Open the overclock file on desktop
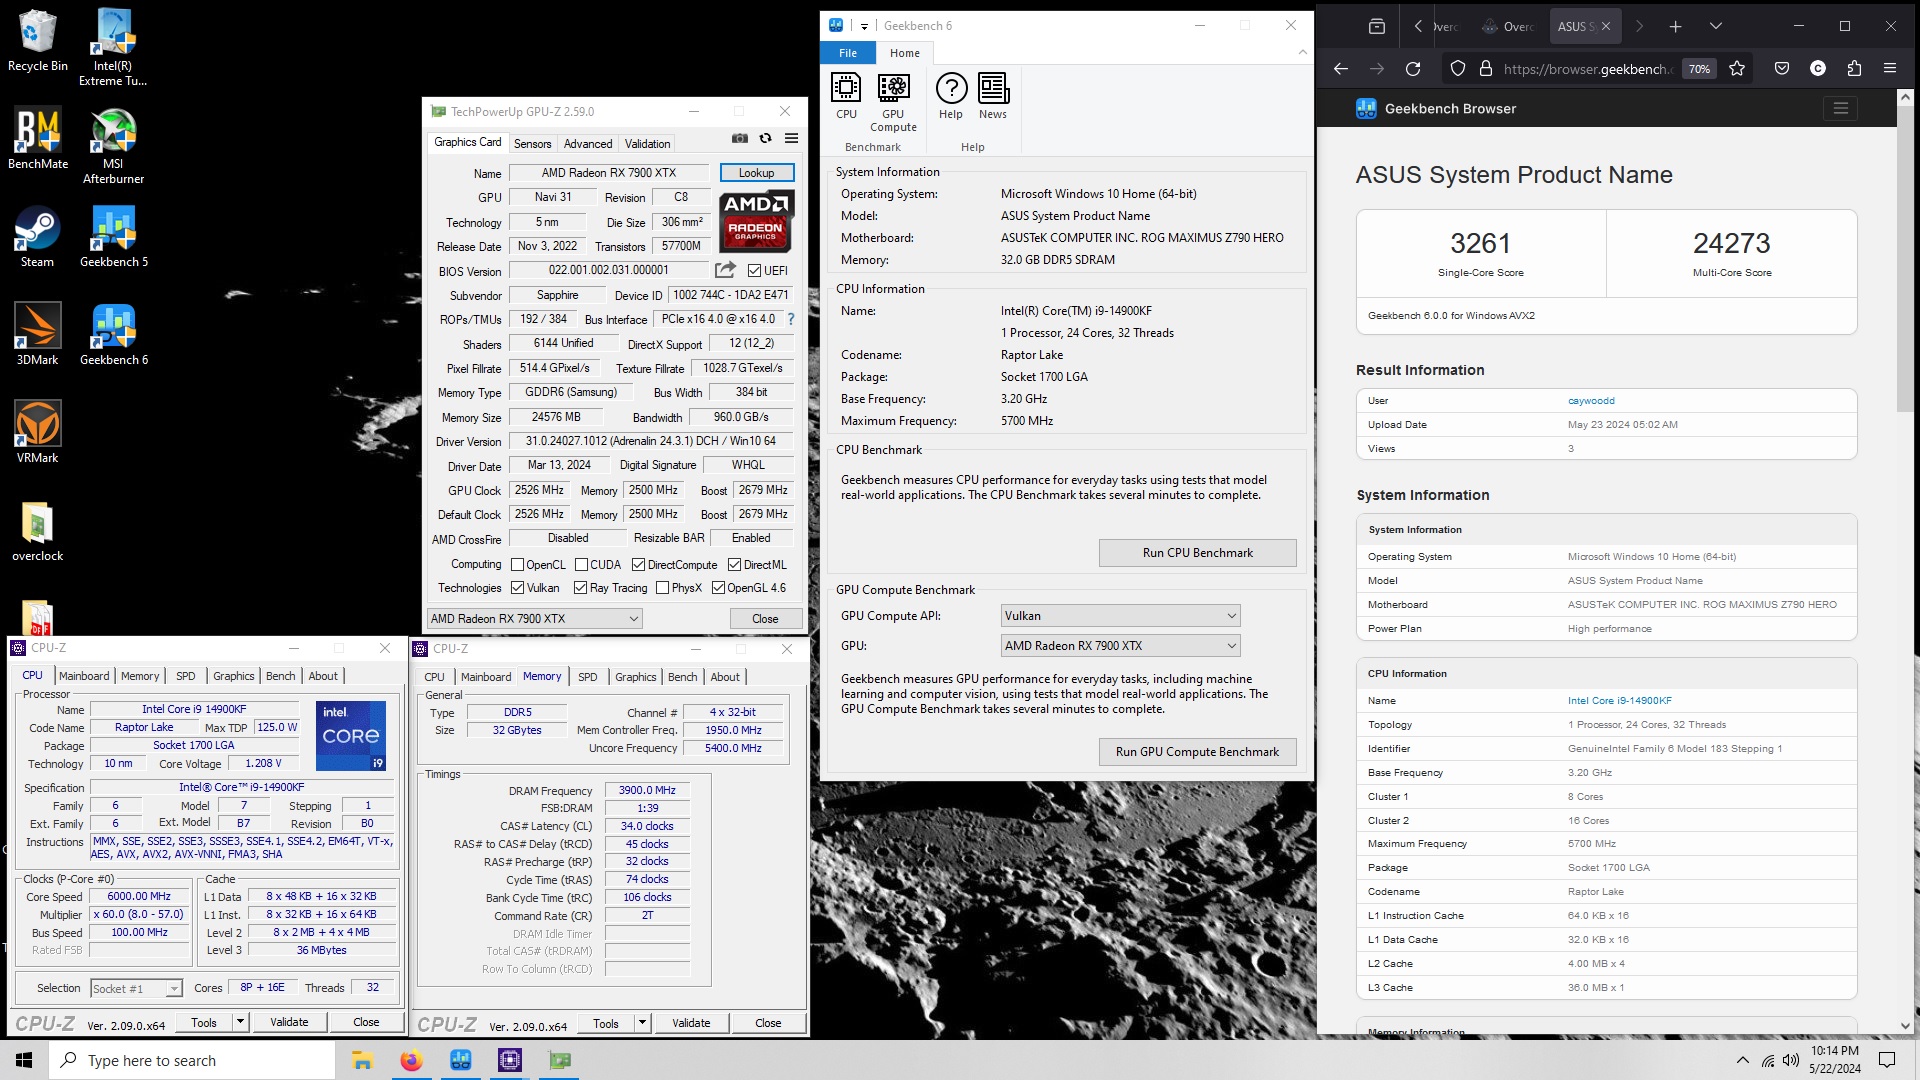The width and height of the screenshot is (1920, 1080). (37, 532)
